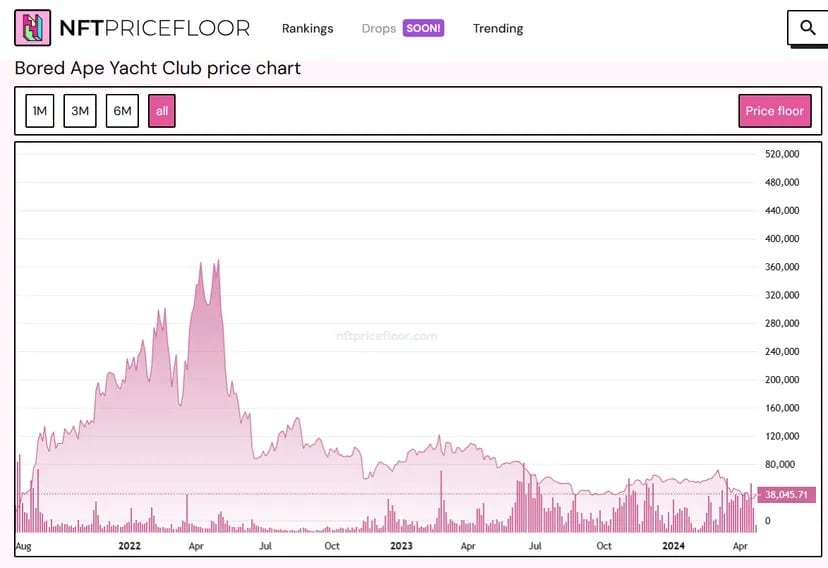Click the 160,000 axis value
This screenshot has width=828, height=568.
coord(782,408)
